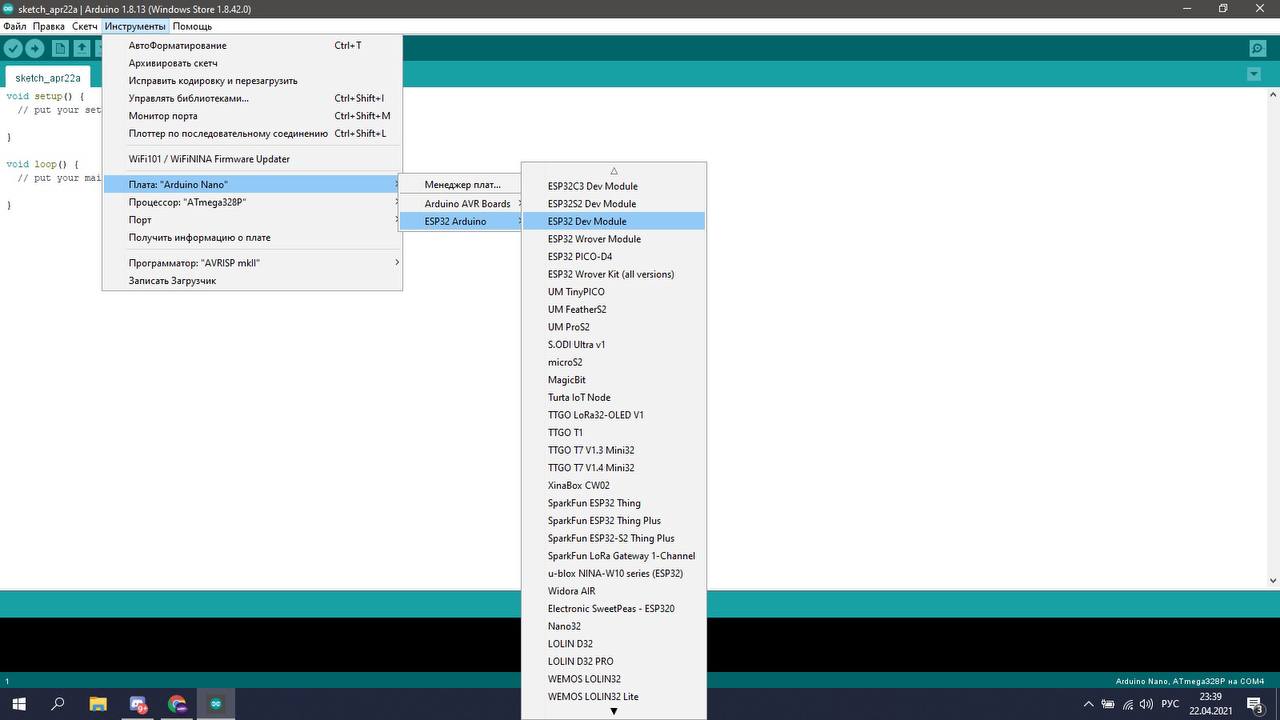
Task: Click the Arduino IDE taskbar icon
Action: pyautogui.click(x=215, y=704)
